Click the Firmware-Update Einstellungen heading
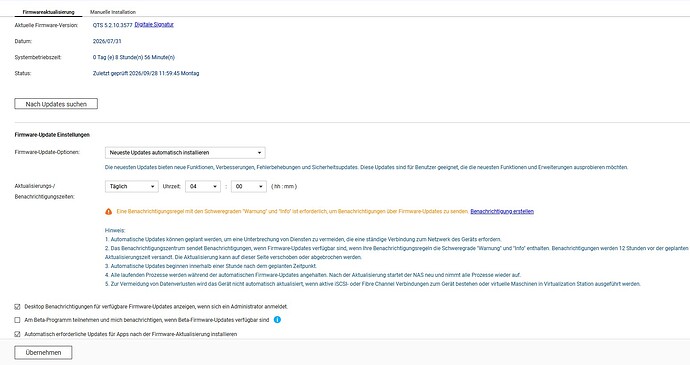690x365 pixels. tap(52, 135)
